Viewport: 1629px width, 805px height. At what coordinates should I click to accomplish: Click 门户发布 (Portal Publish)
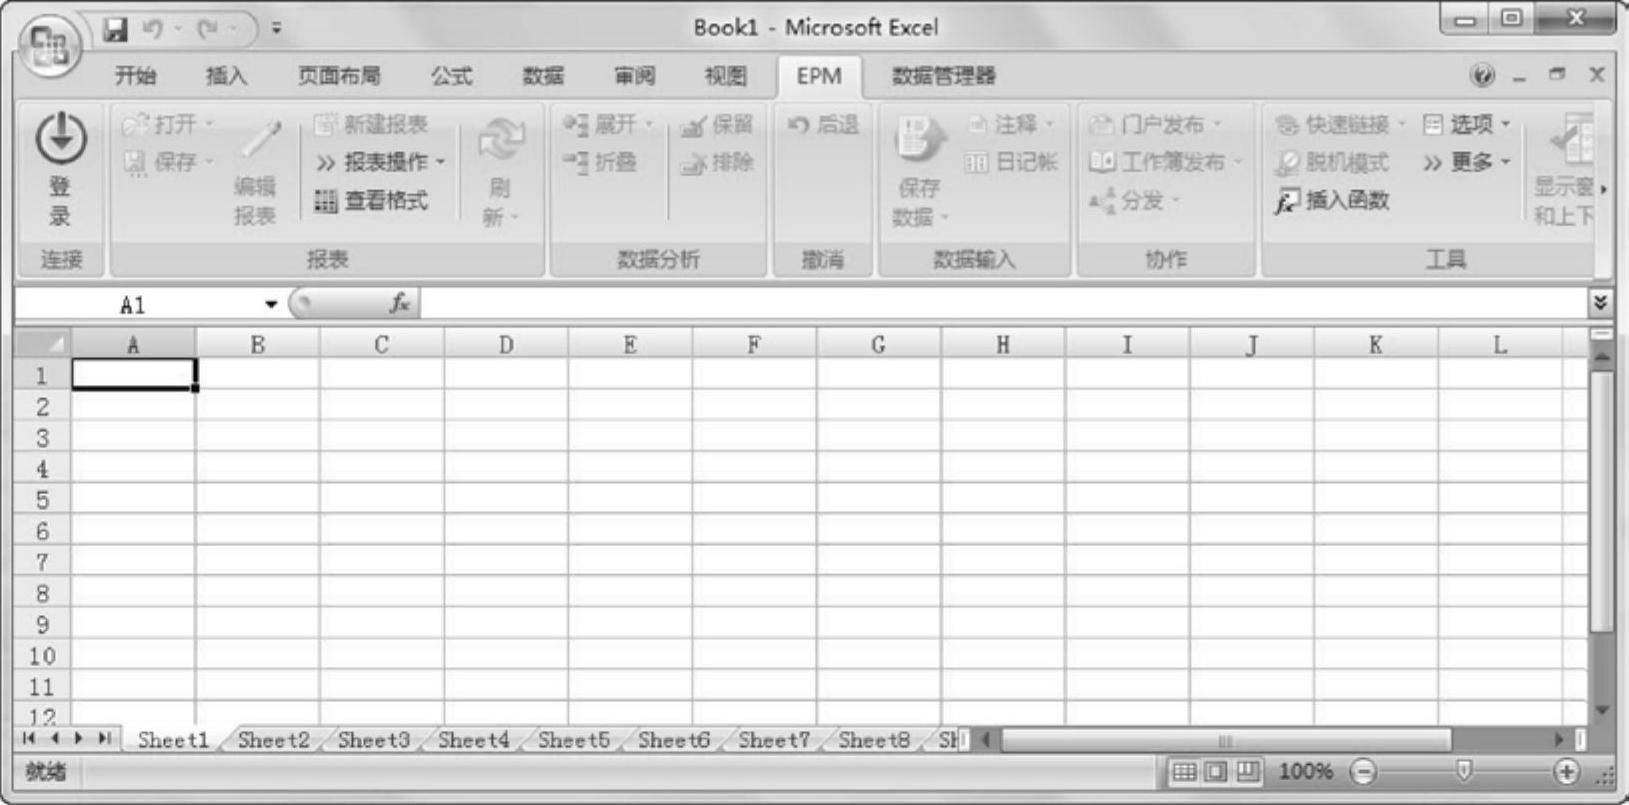(x=1155, y=124)
